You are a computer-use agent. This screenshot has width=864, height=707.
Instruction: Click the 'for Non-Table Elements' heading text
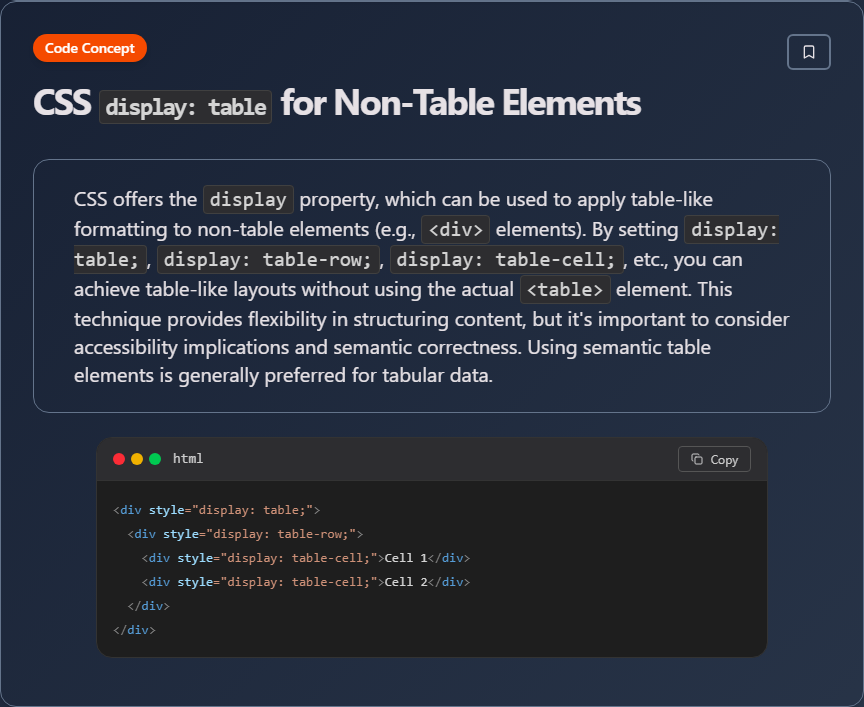pyautogui.click(x=461, y=103)
